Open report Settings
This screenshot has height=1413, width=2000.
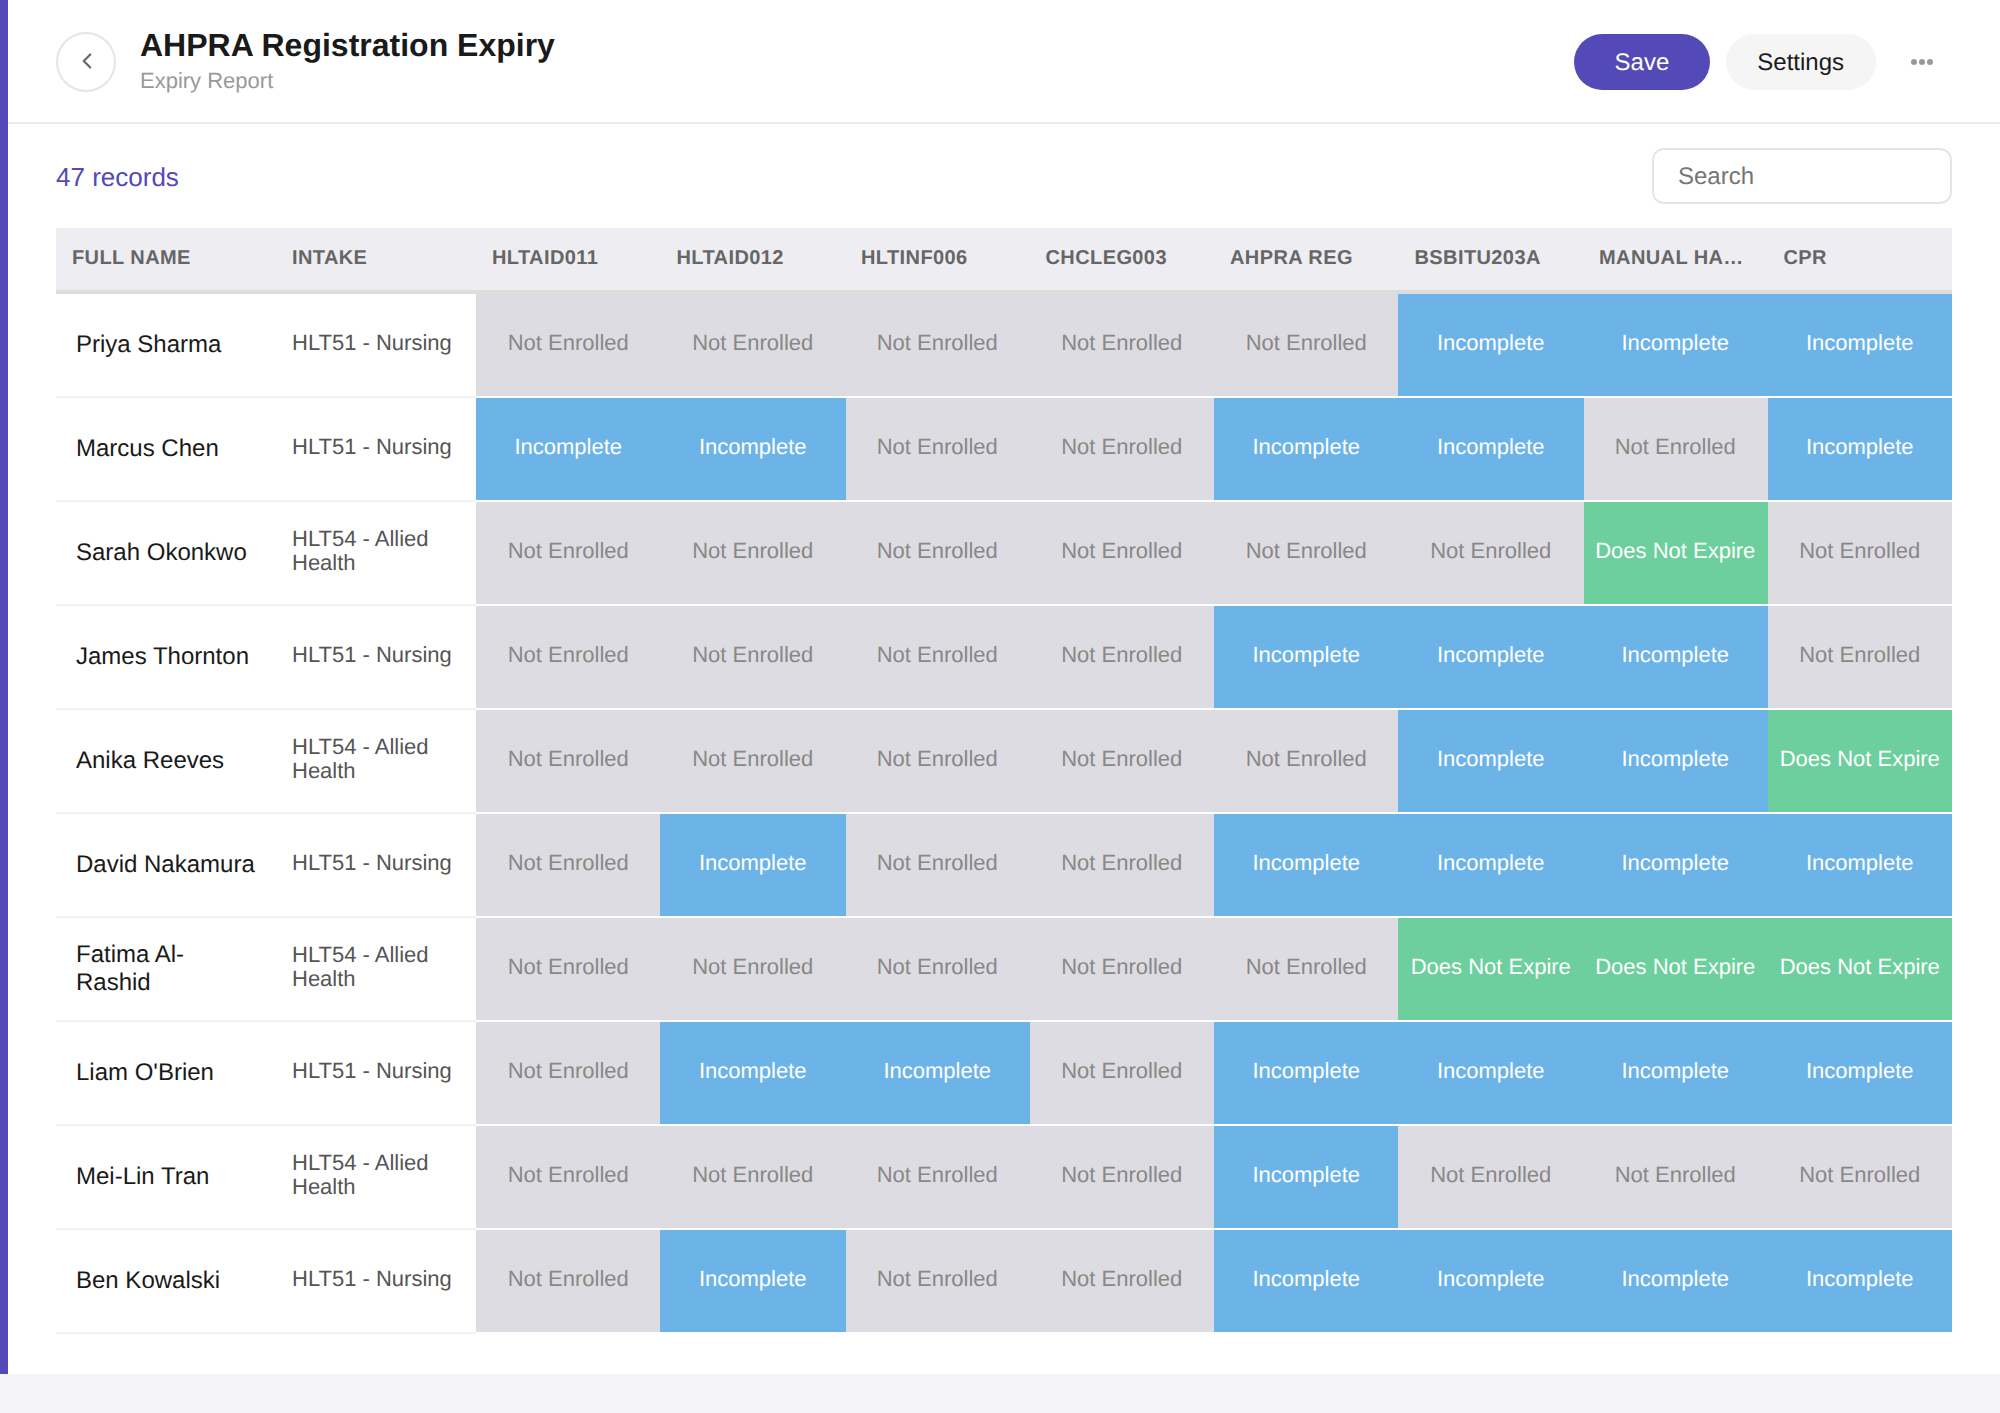1800,62
